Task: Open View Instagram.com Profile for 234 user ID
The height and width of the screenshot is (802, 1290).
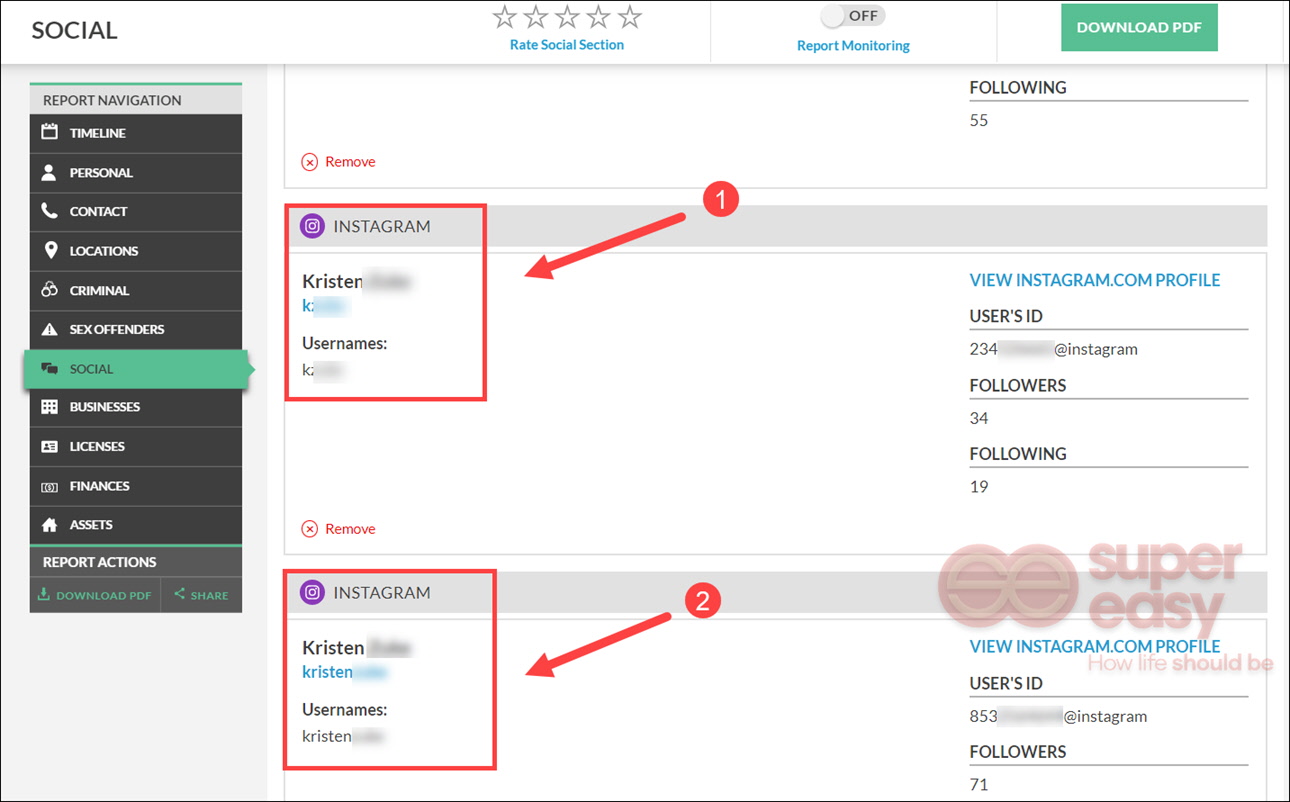Action: click(1095, 280)
